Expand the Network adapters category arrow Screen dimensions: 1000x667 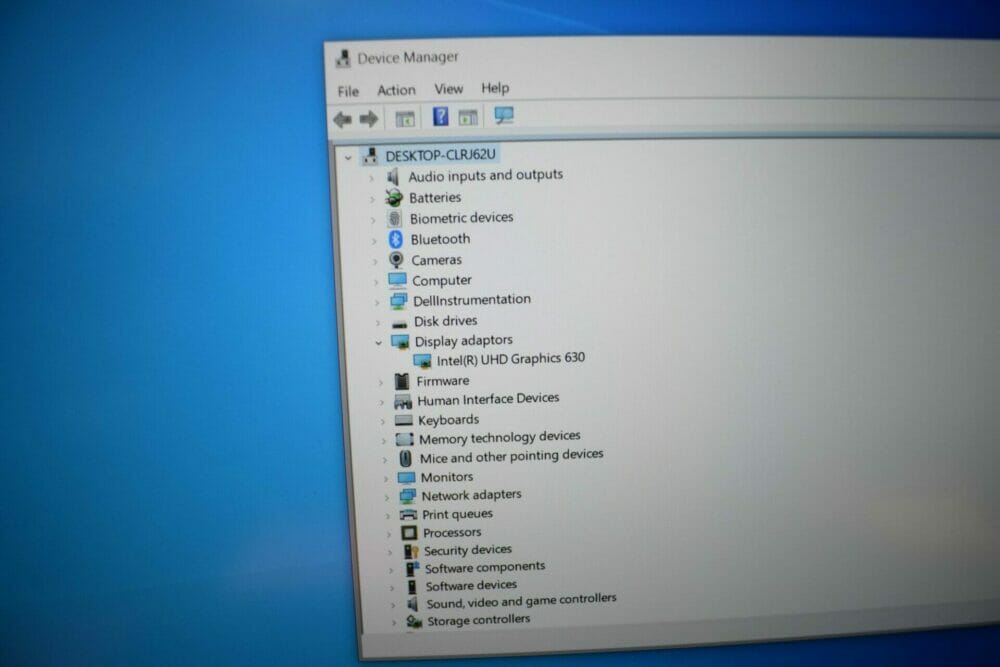pos(386,497)
